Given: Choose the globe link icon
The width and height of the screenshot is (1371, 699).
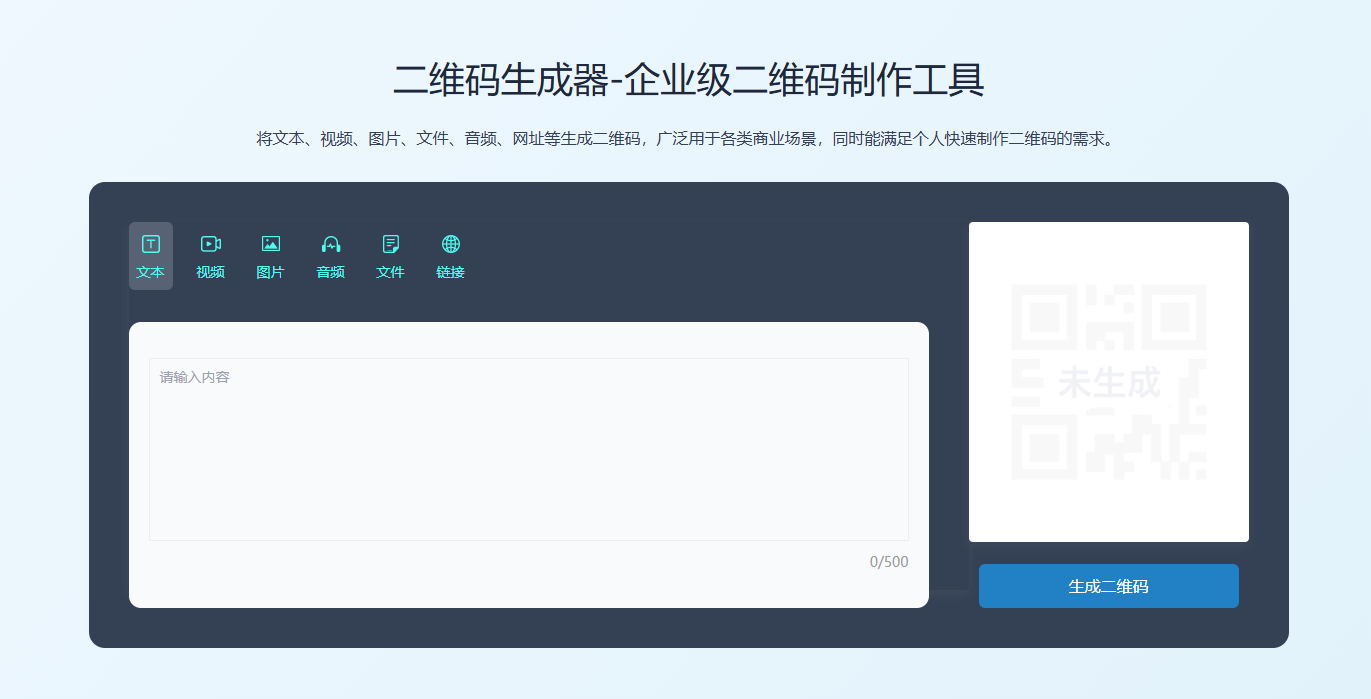Looking at the screenshot, I should click(451, 244).
